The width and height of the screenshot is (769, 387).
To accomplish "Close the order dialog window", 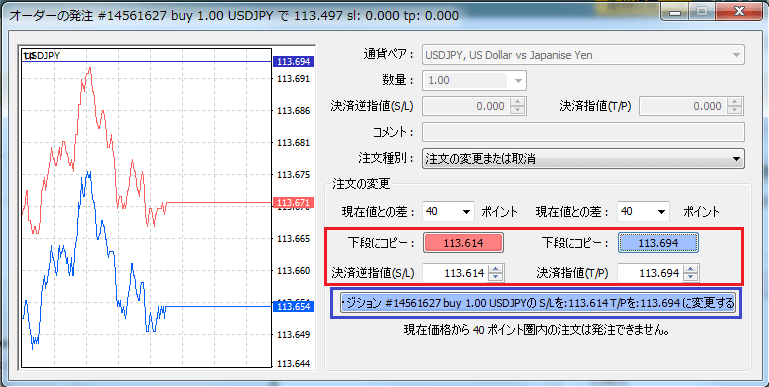I will click(x=739, y=11).
